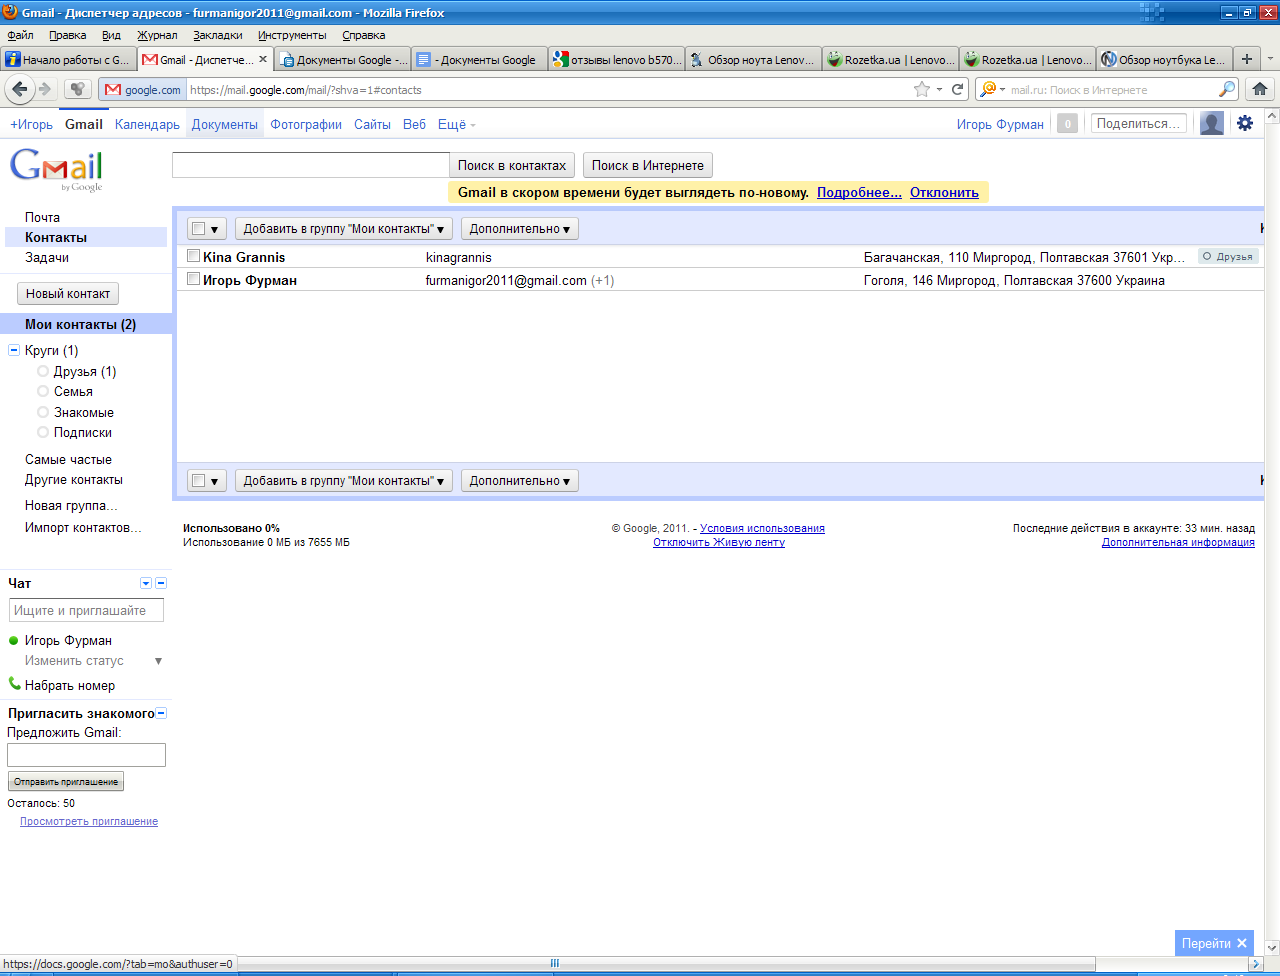Open the top Дополнительно dropdown
The height and width of the screenshot is (976, 1280).
click(520, 228)
